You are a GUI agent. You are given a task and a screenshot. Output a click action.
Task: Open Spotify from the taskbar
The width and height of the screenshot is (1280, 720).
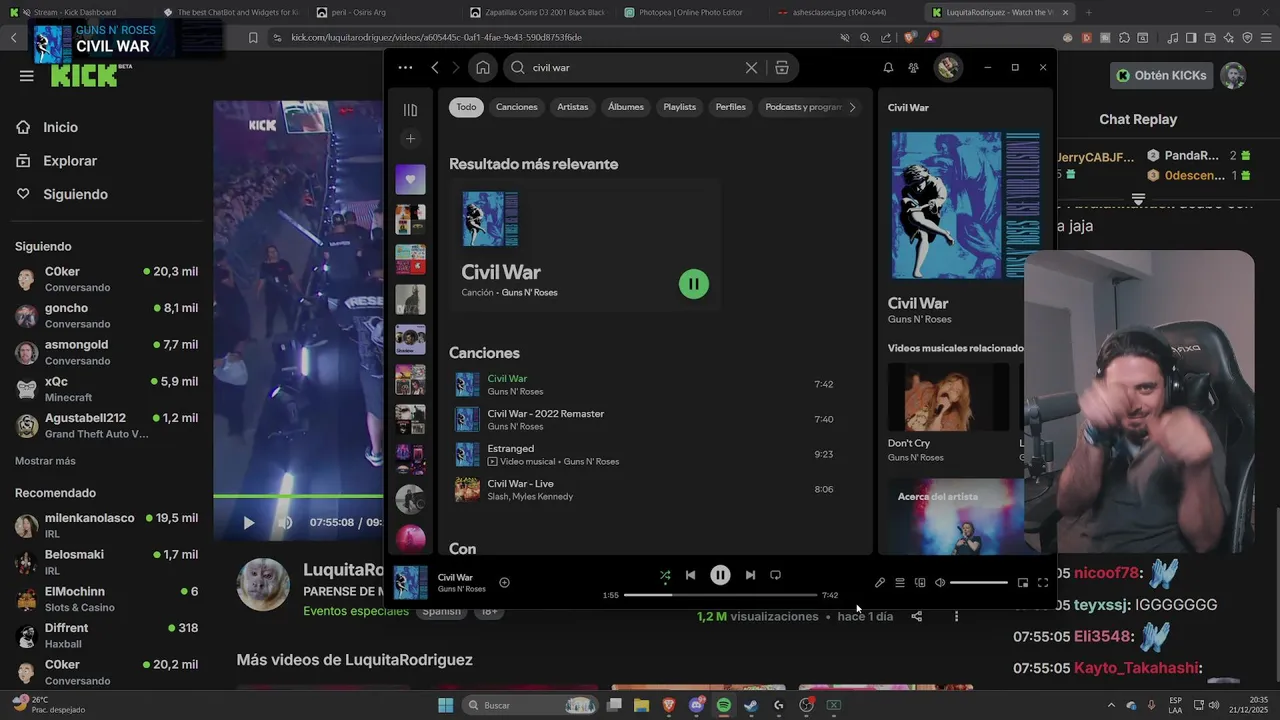pyautogui.click(x=724, y=705)
